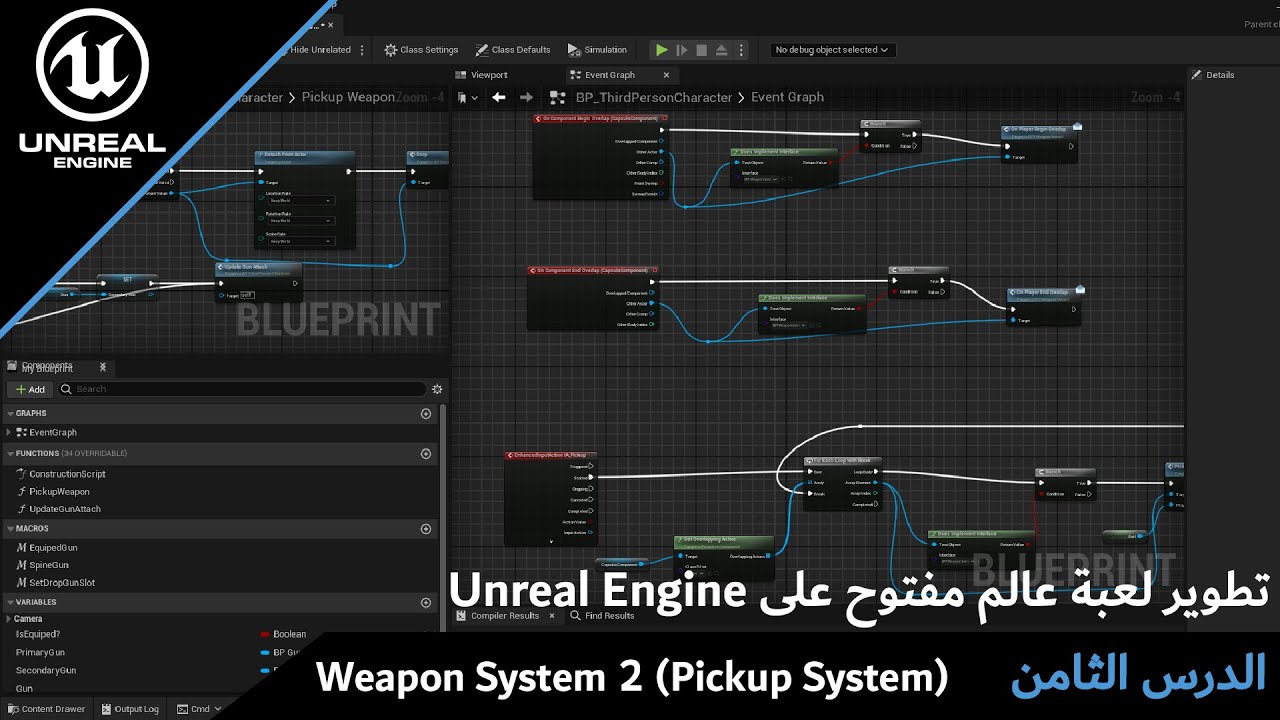Go forward in graph navigation history
Viewport: 1280px width, 720px height.
pos(524,97)
